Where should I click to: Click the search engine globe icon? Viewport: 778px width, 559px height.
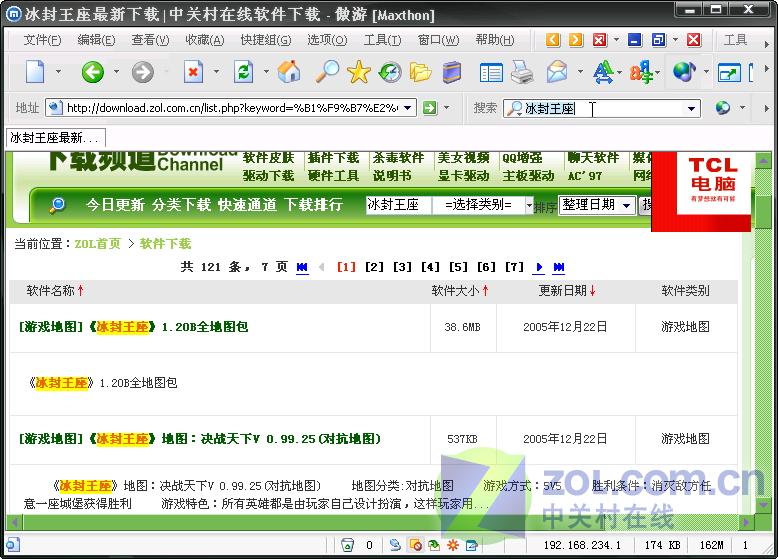pos(722,108)
